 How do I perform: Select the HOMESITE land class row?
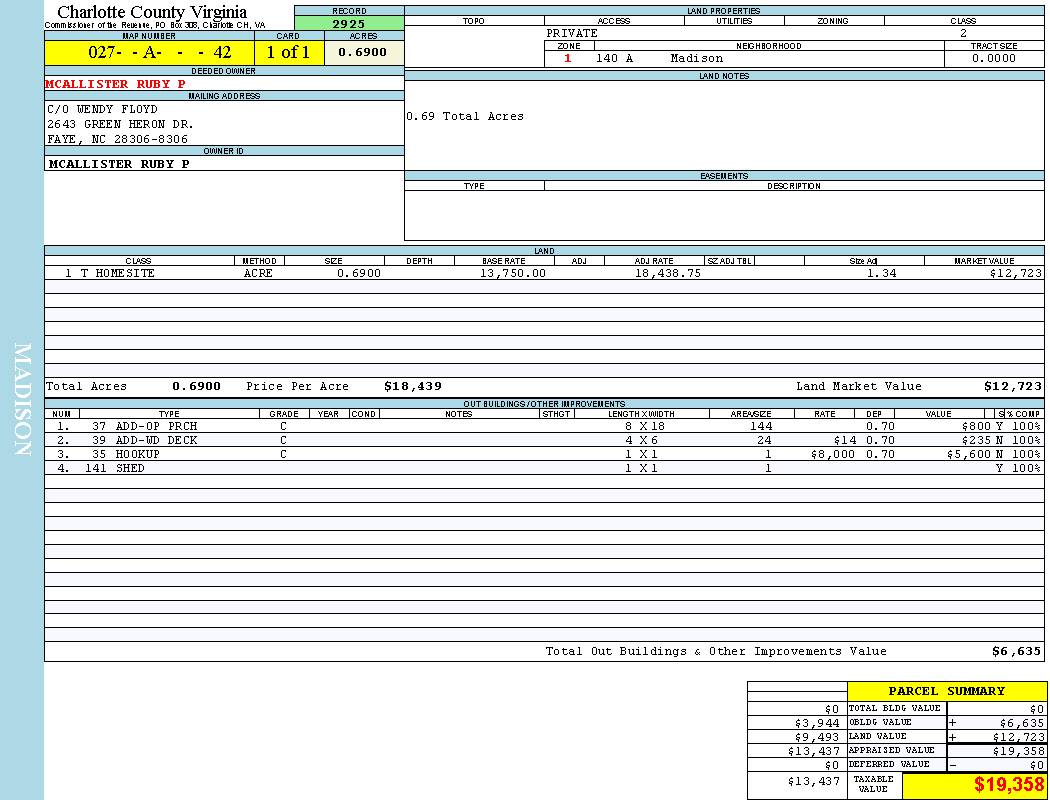click(x=125, y=273)
